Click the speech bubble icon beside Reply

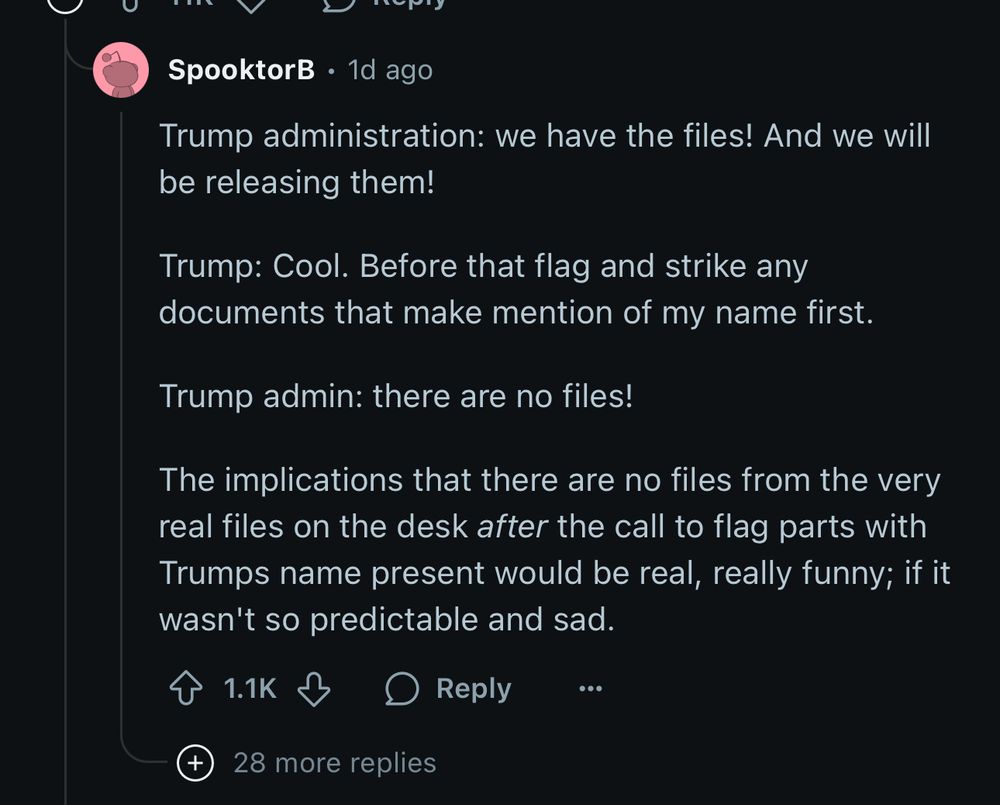402,689
